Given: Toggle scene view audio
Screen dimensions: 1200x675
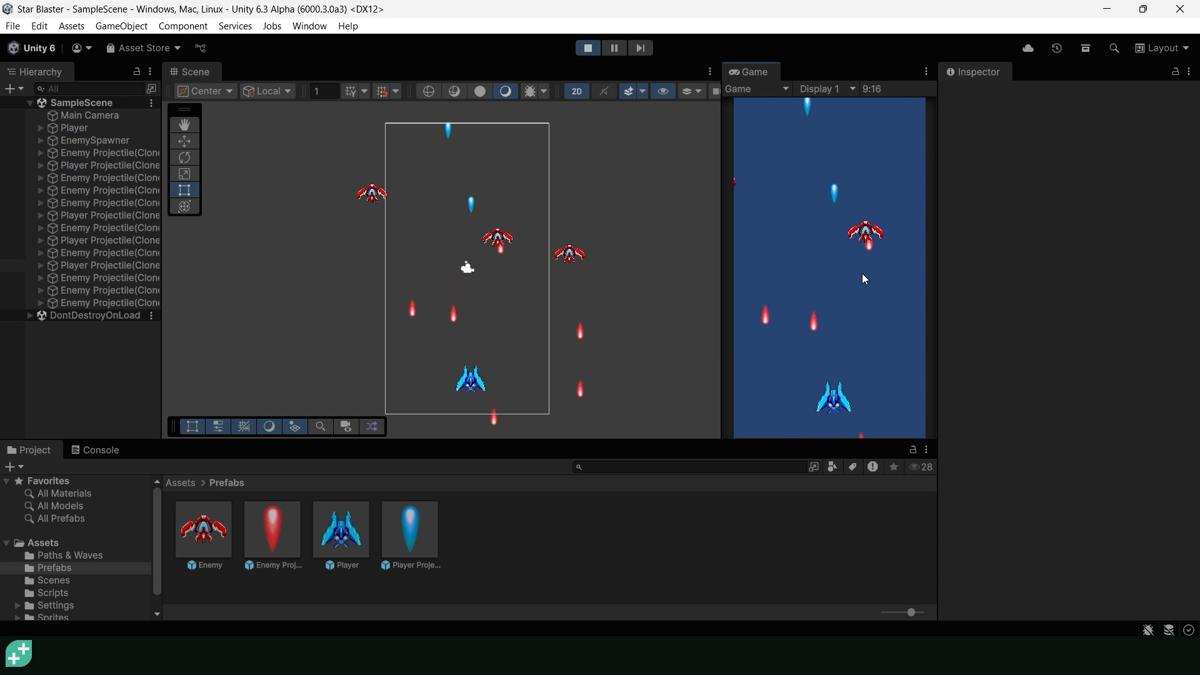Looking at the screenshot, I should coord(603,91).
